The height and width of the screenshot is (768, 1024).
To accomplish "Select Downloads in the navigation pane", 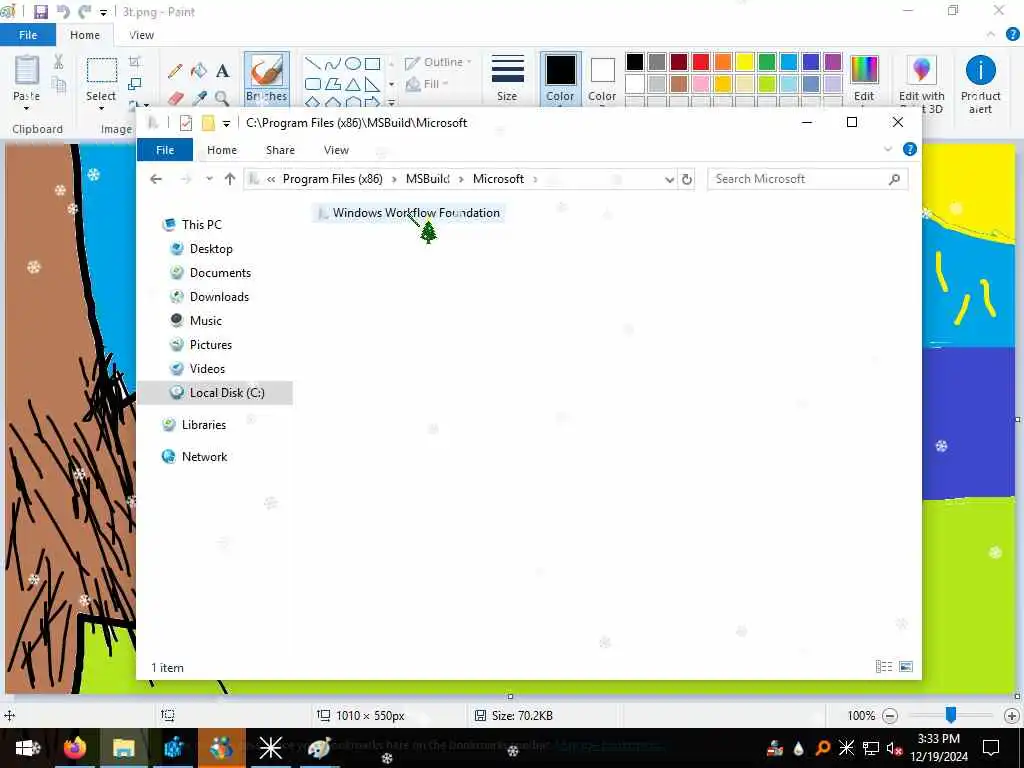I will 219,297.
